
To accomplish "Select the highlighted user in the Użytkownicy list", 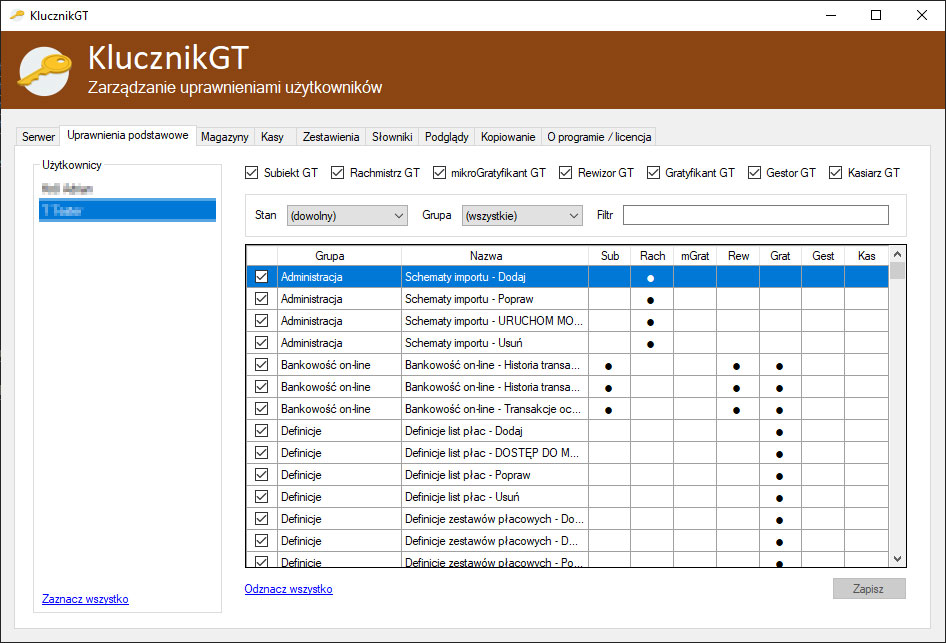I will point(127,210).
